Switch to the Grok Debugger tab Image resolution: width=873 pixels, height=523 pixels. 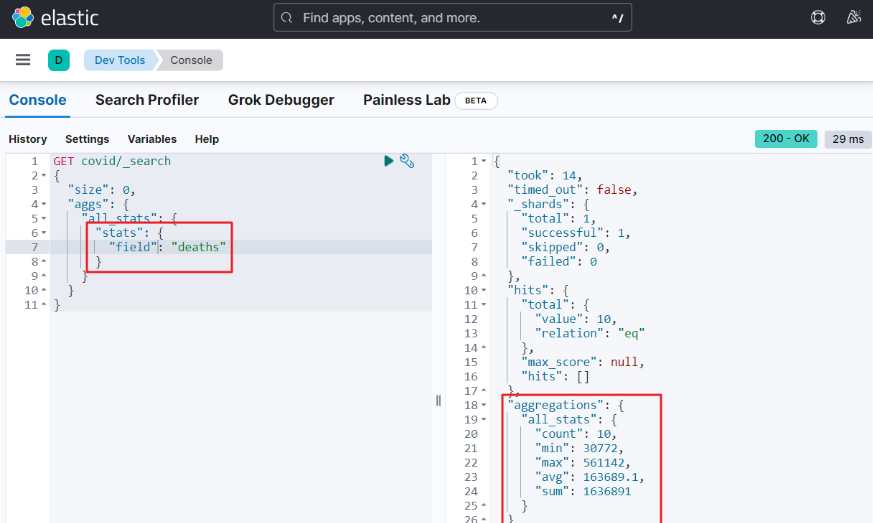pos(281,100)
